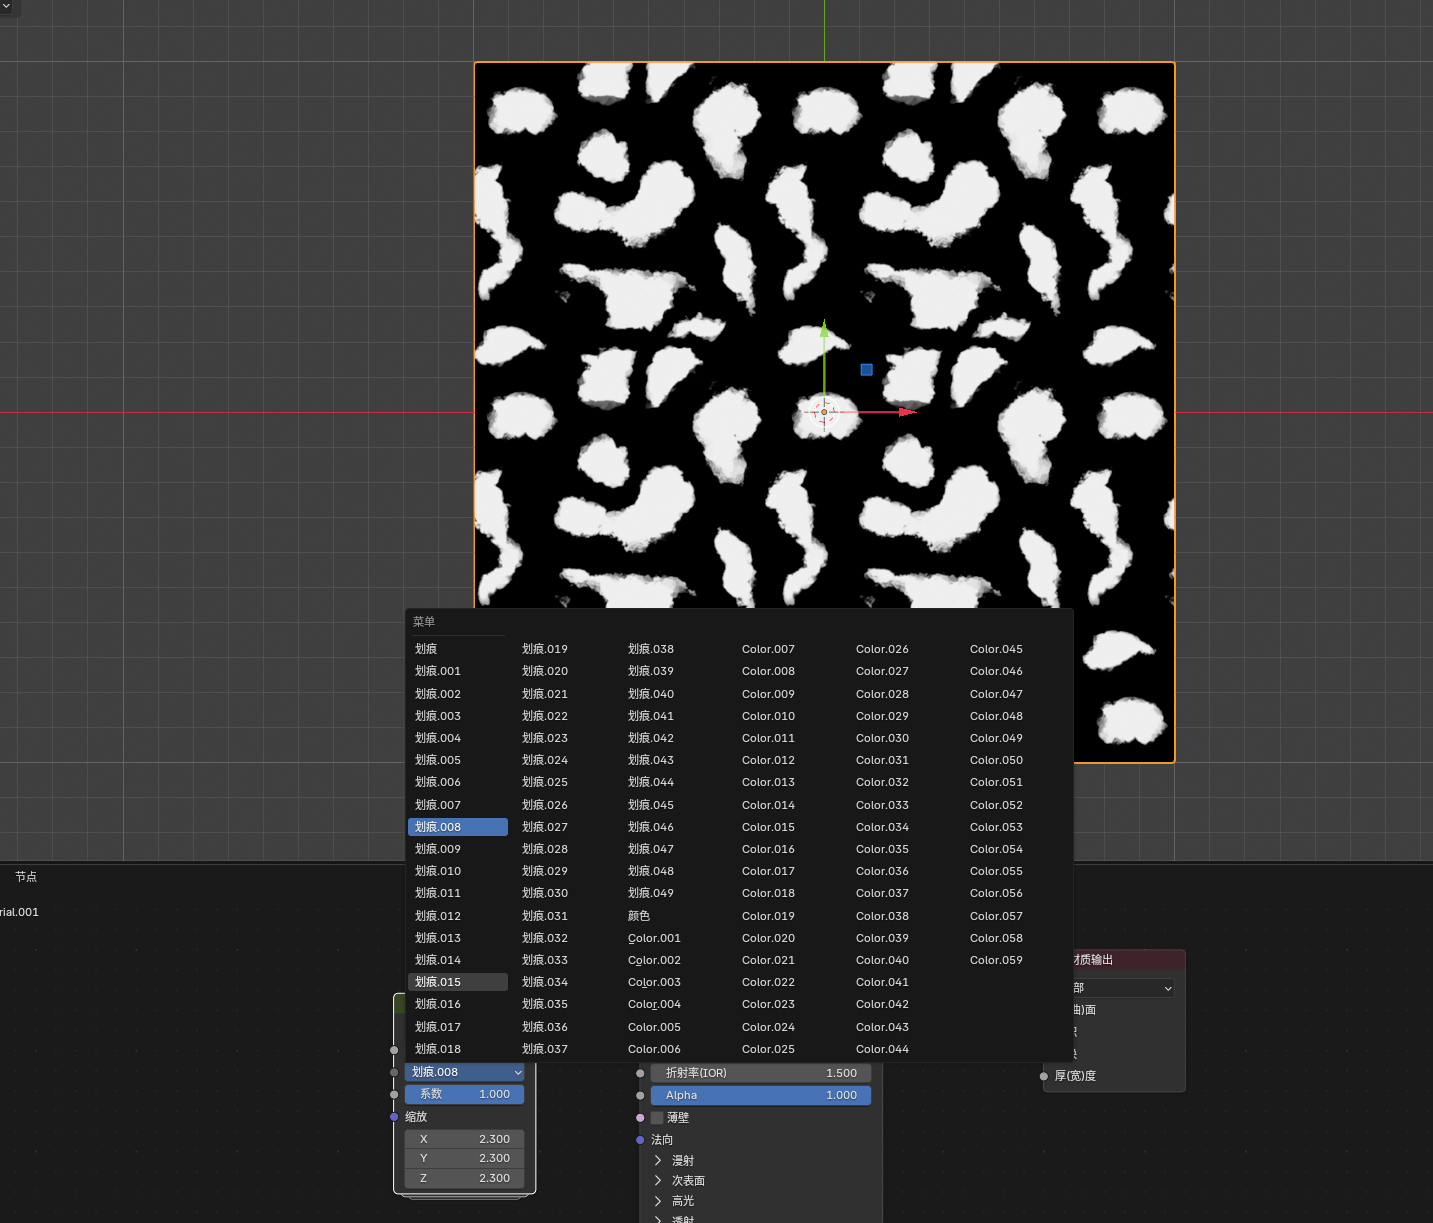1433x1223 pixels.
Task: Click the 缩放 input socket dot
Action: (x=394, y=1117)
